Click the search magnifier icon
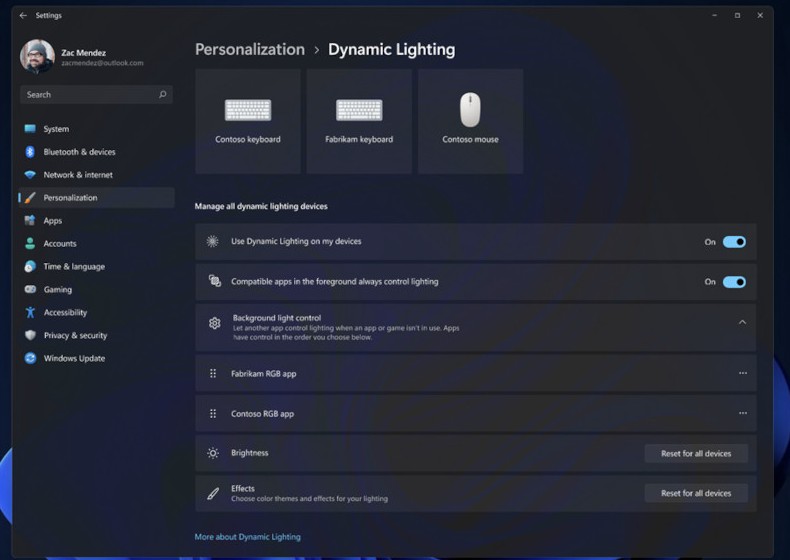The image size is (790, 560). [x=163, y=94]
